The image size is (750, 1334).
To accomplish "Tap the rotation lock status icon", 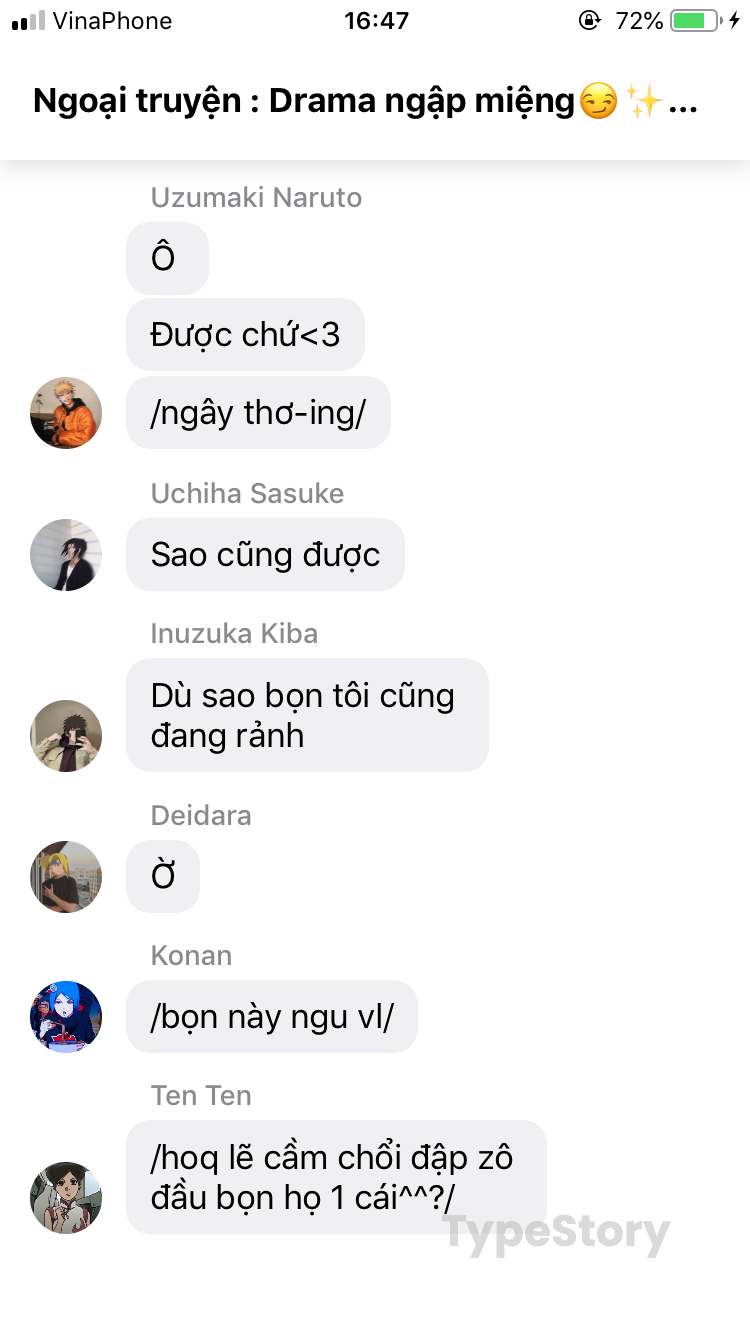I will (590, 20).
